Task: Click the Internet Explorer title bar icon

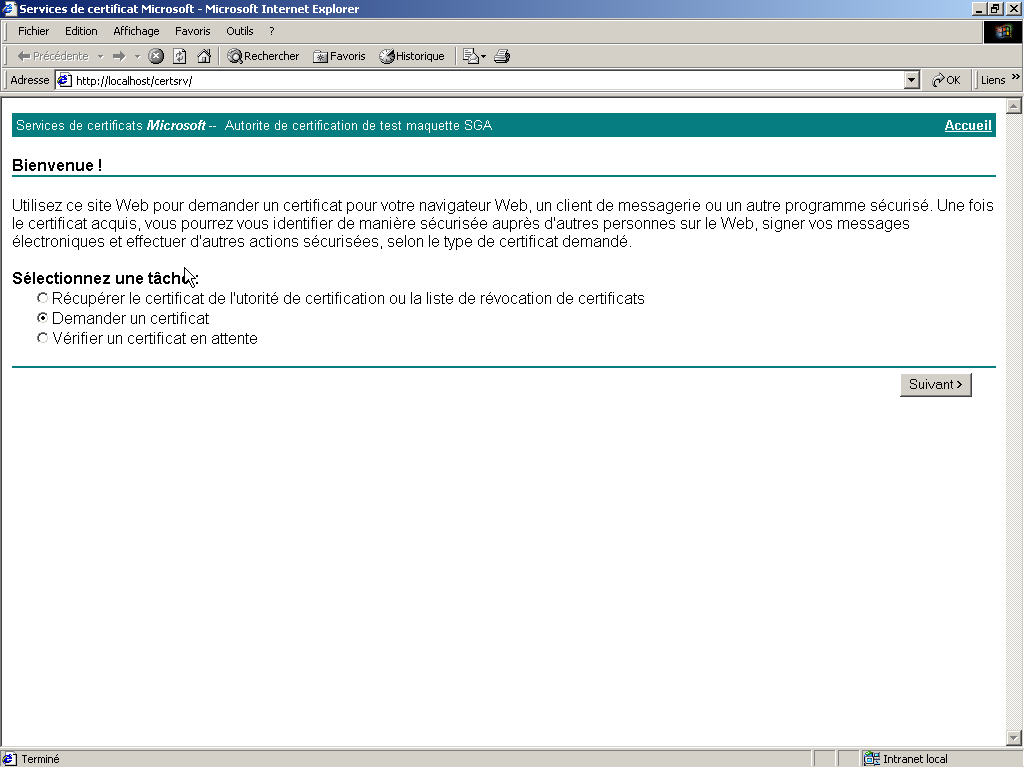Action: coord(8,8)
